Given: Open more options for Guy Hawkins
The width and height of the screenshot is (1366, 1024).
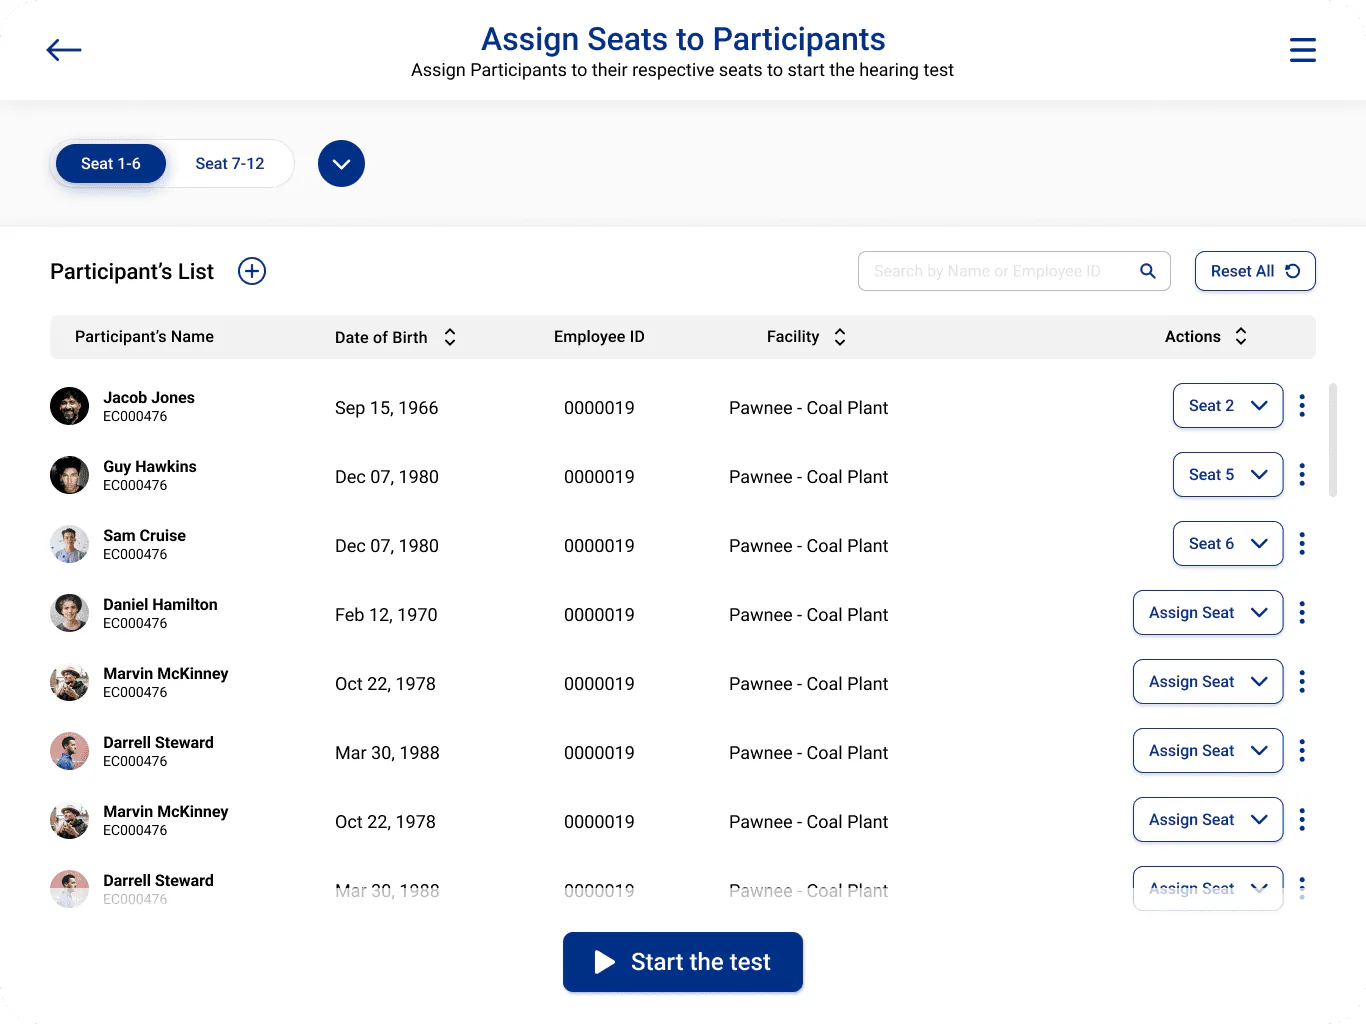Looking at the screenshot, I should pyautogui.click(x=1302, y=474).
